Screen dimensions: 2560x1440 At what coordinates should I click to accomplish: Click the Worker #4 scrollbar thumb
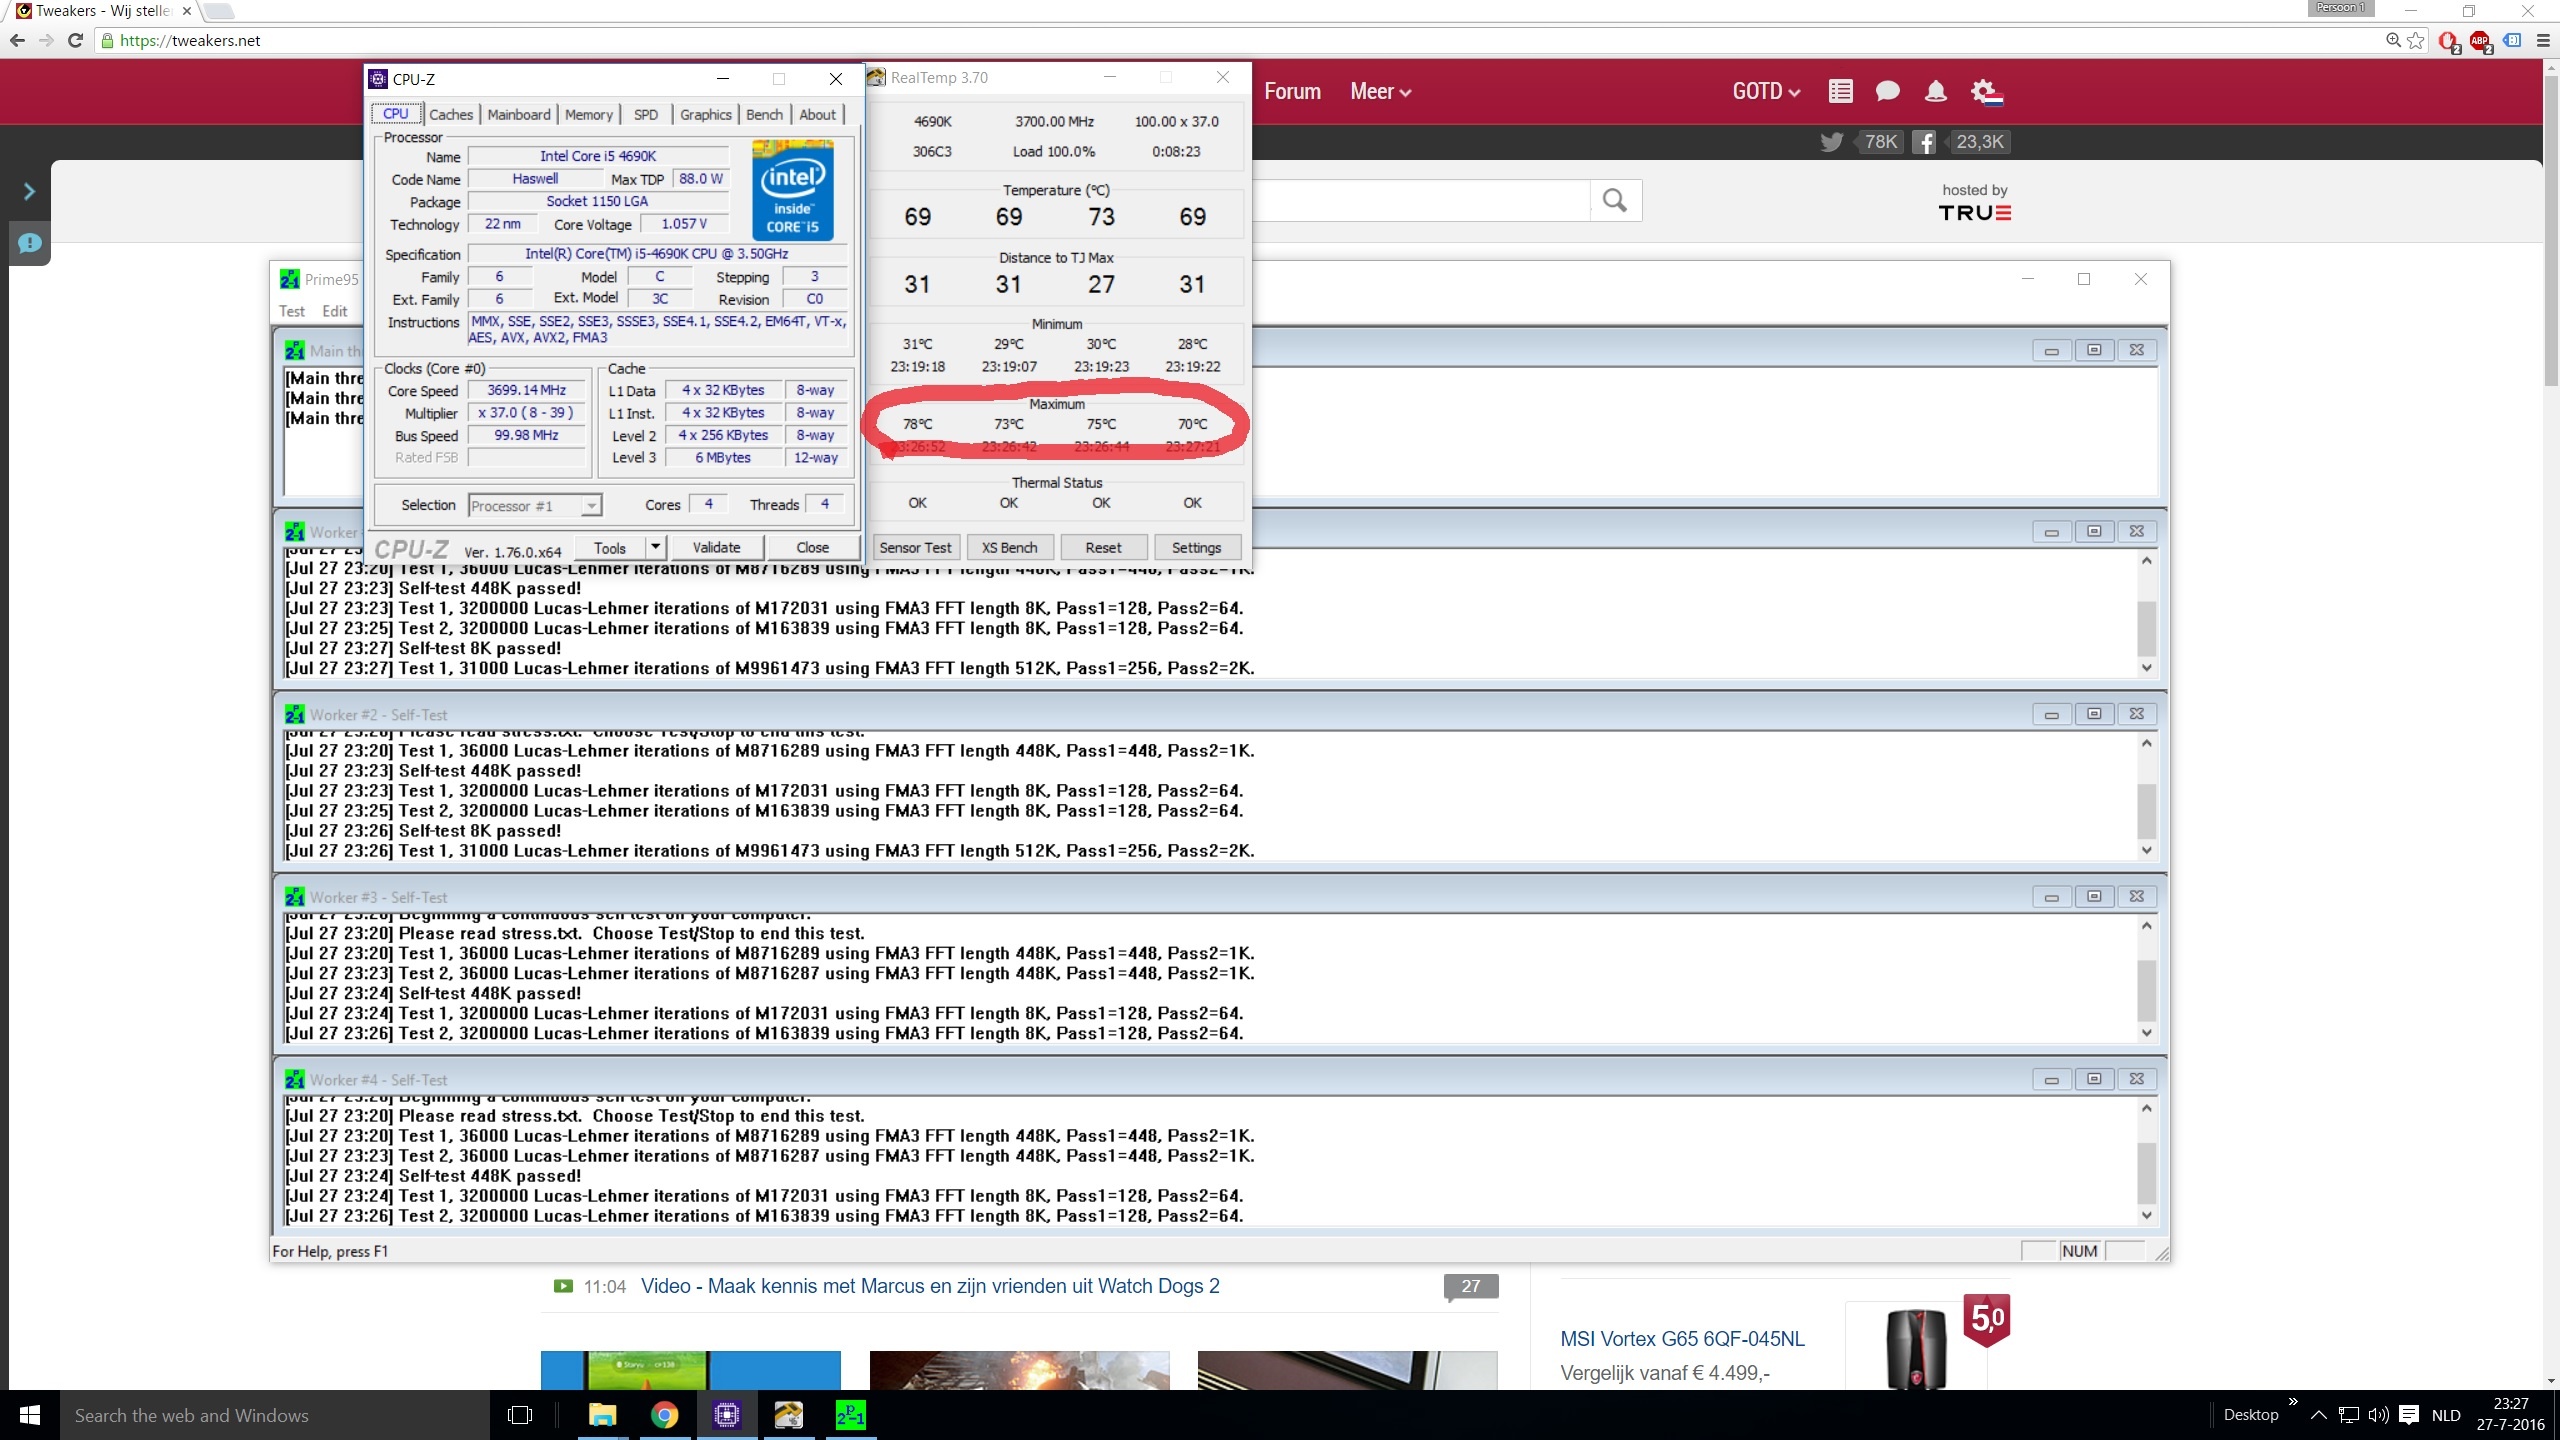point(2146,1174)
